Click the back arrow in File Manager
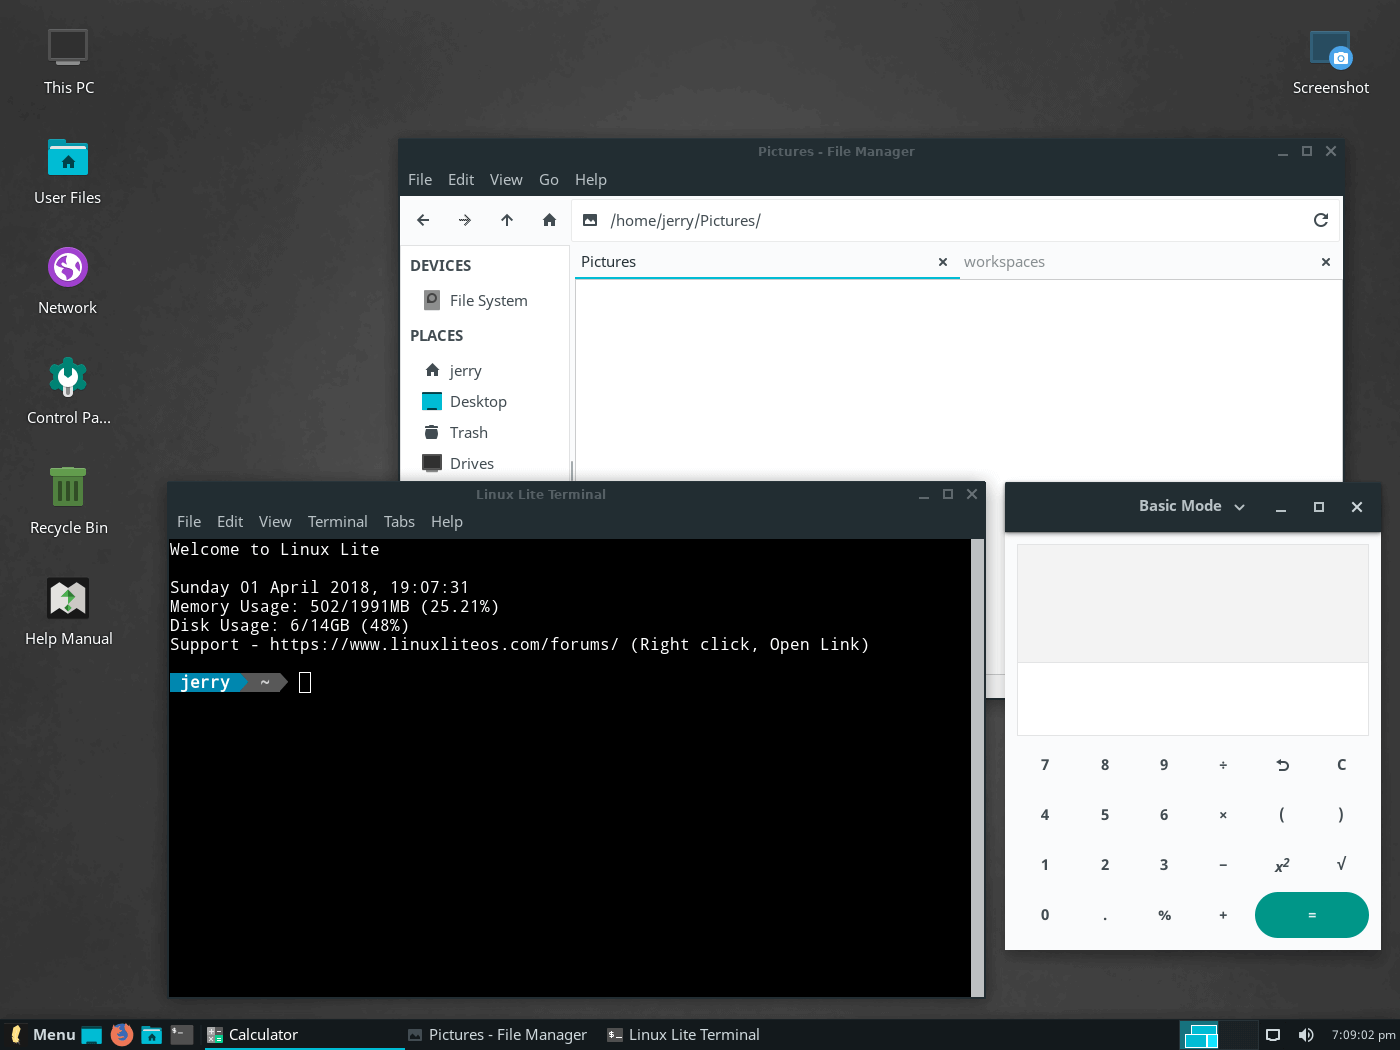 pos(423,220)
